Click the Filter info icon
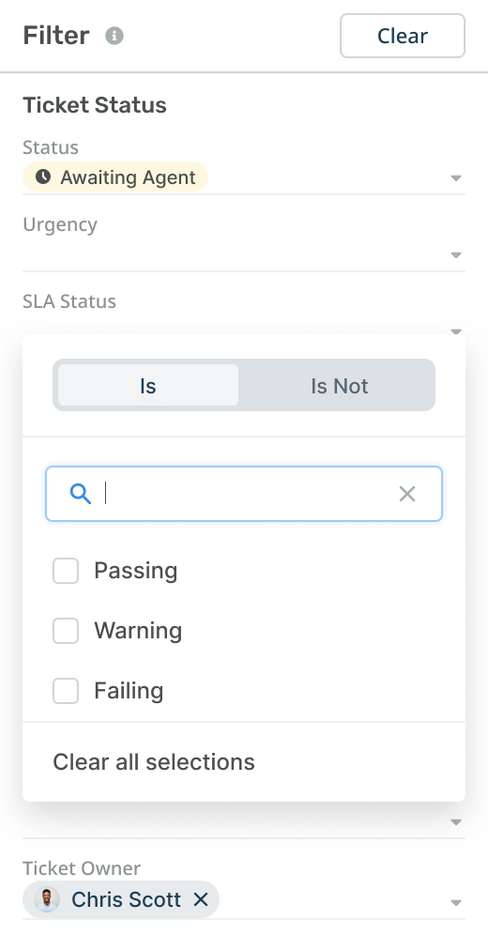Image resolution: width=488 pixels, height=935 pixels. 115,36
